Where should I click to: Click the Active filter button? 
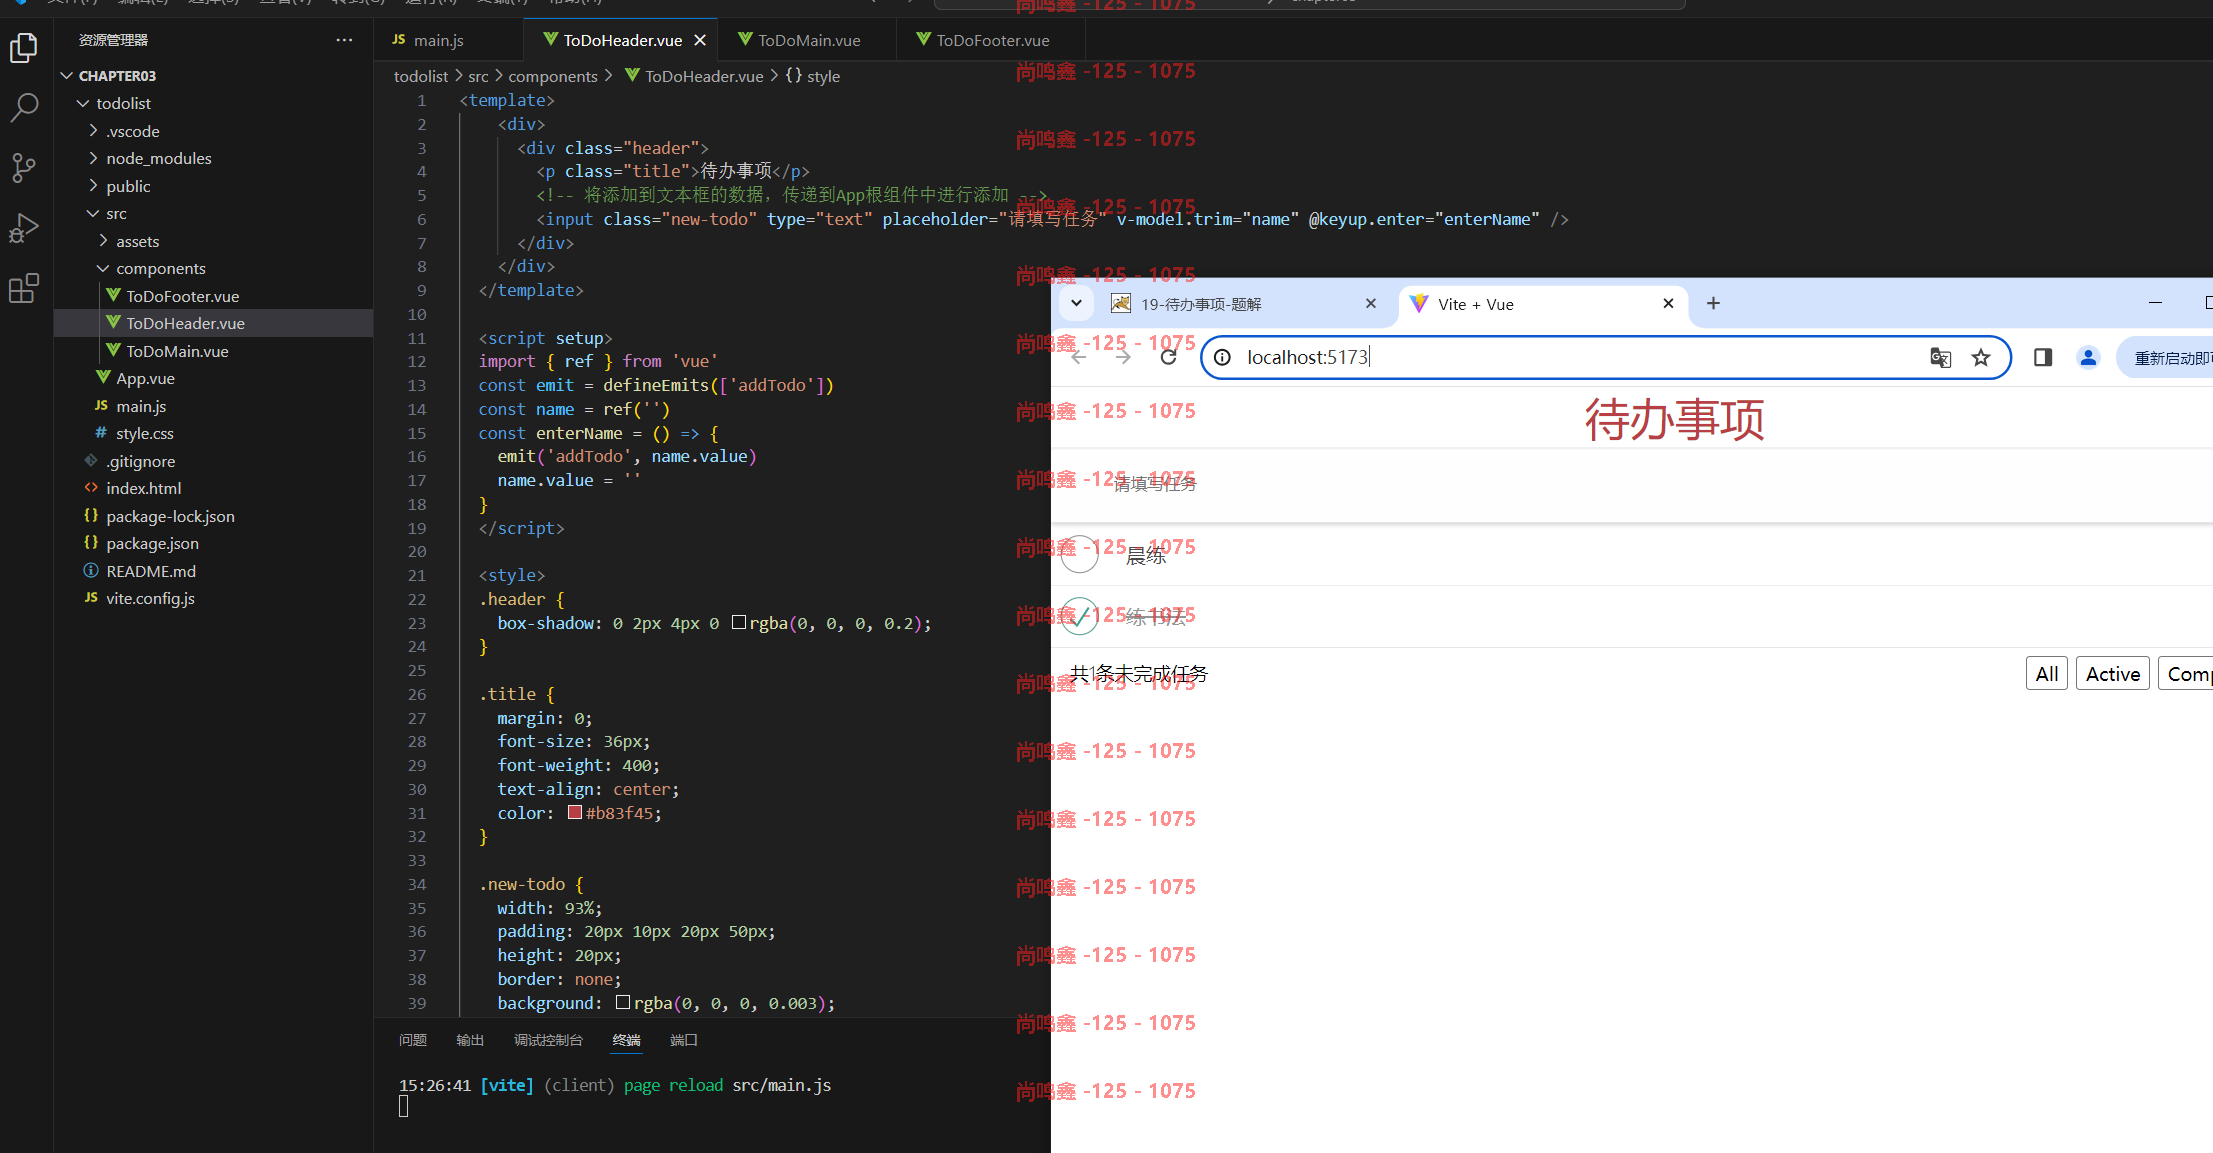[2112, 674]
